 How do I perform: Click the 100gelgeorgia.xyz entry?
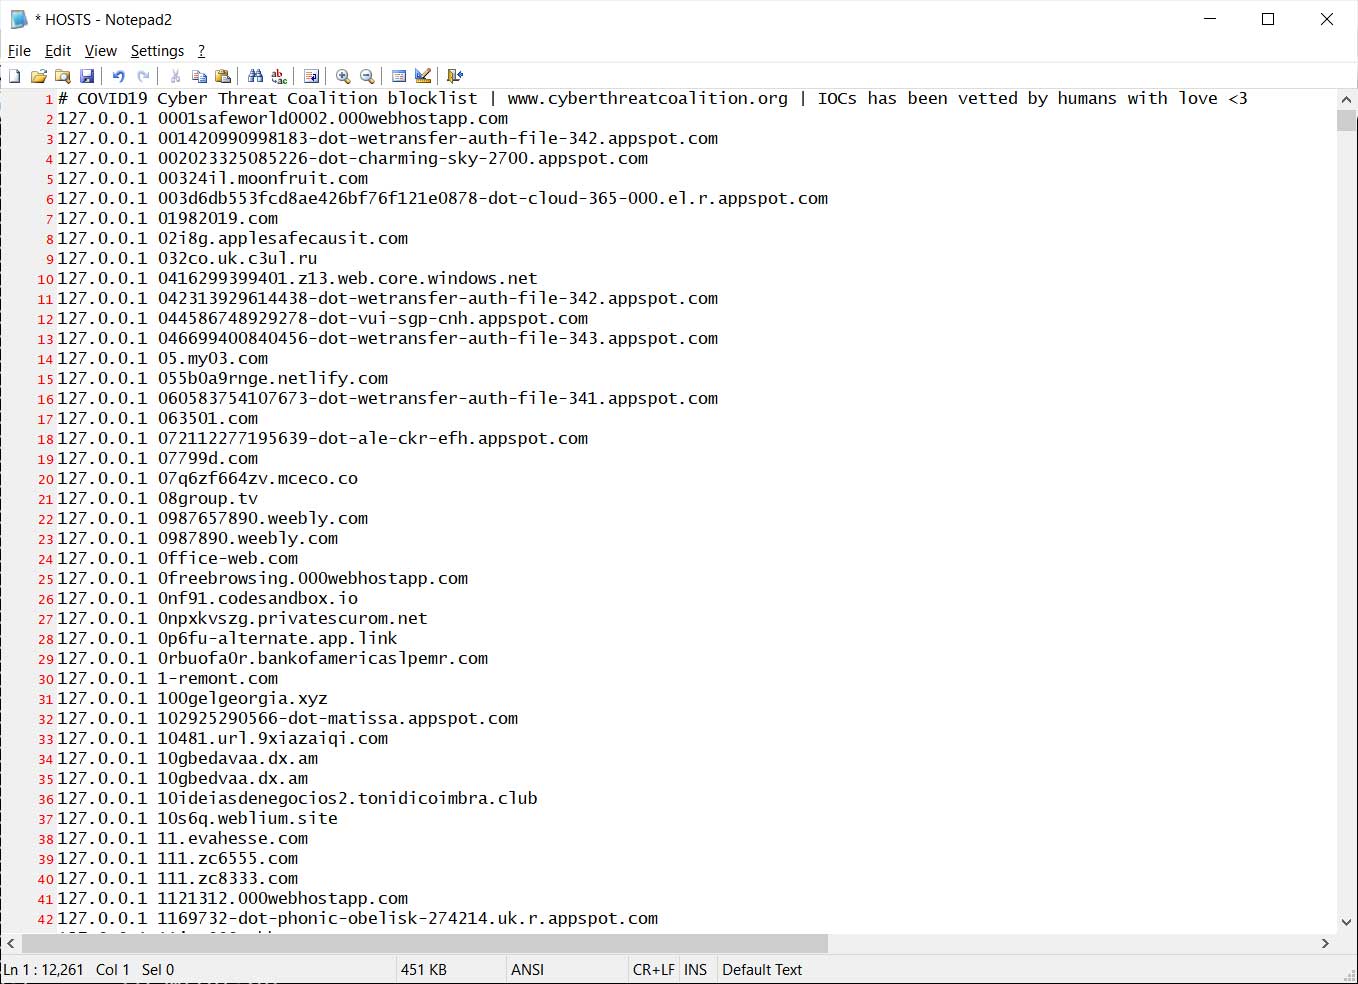click(x=243, y=698)
